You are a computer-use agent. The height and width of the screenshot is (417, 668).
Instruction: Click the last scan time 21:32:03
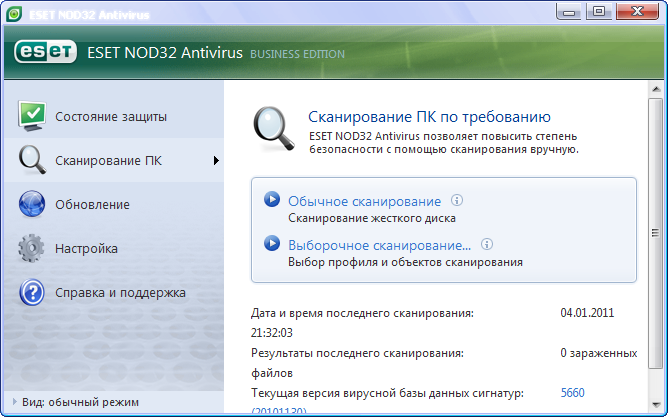(x=272, y=332)
